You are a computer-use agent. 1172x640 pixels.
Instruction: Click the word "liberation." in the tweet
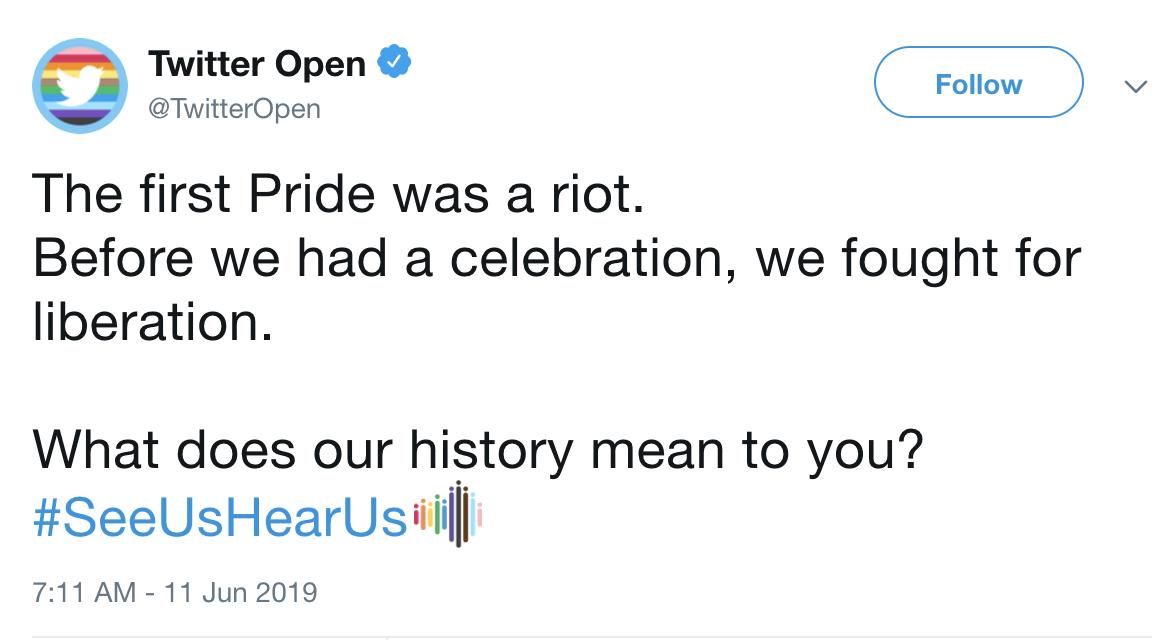[x=152, y=322]
